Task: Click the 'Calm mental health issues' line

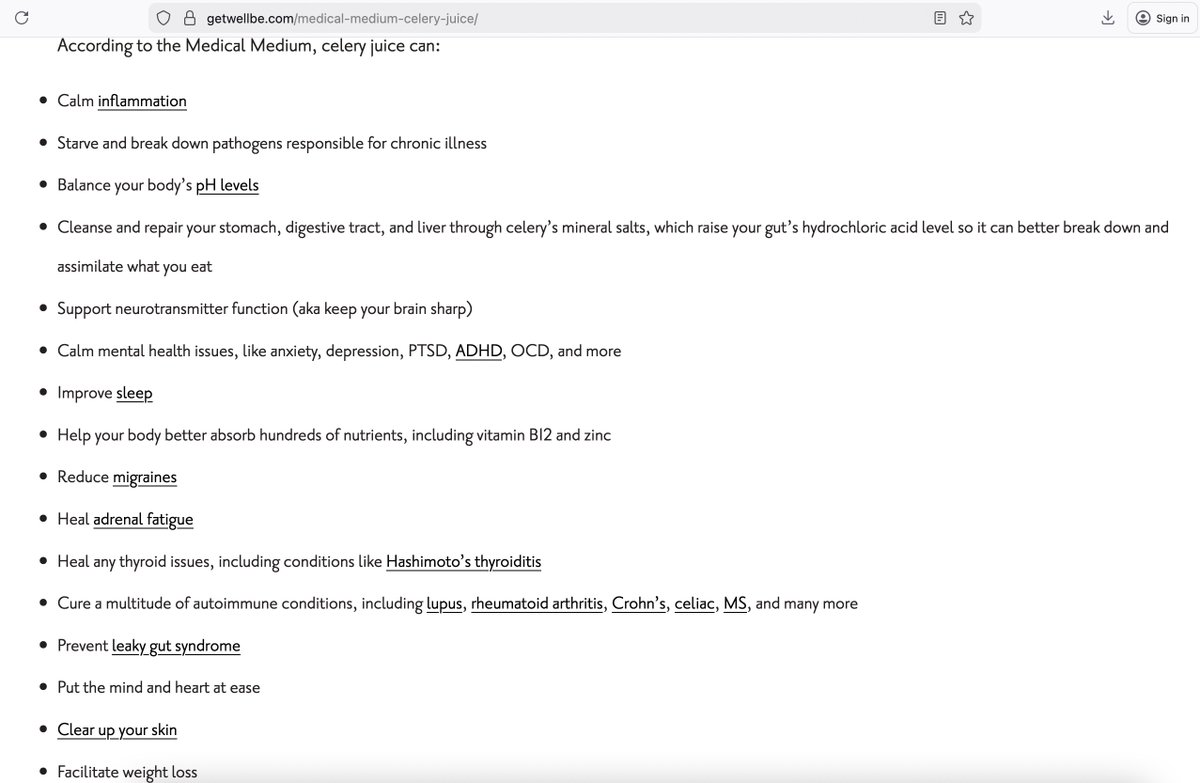Action: click(x=339, y=351)
